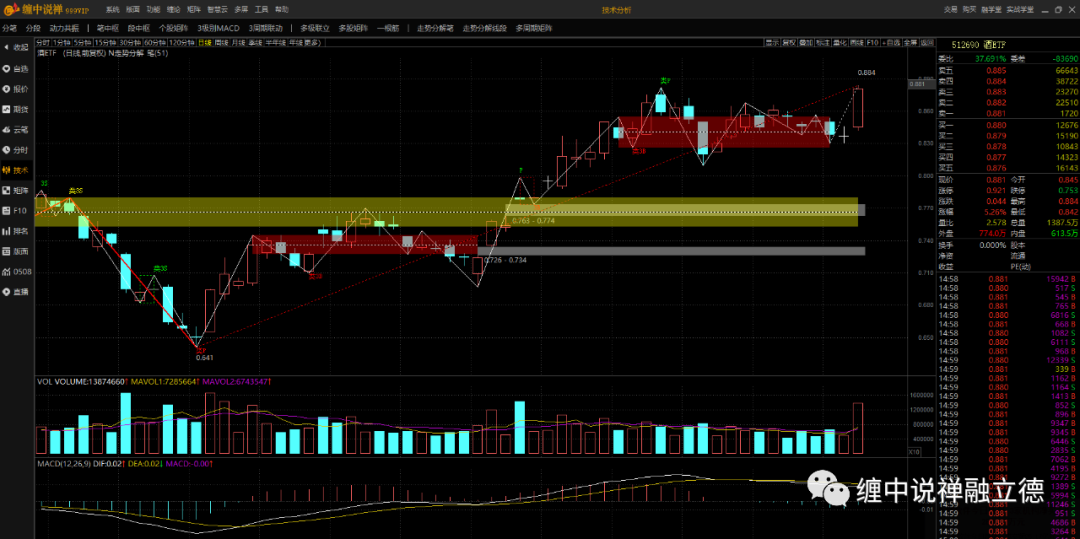
Task: Switch to 月线 monthly tab
Action: pyautogui.click(x=238, y=43)
